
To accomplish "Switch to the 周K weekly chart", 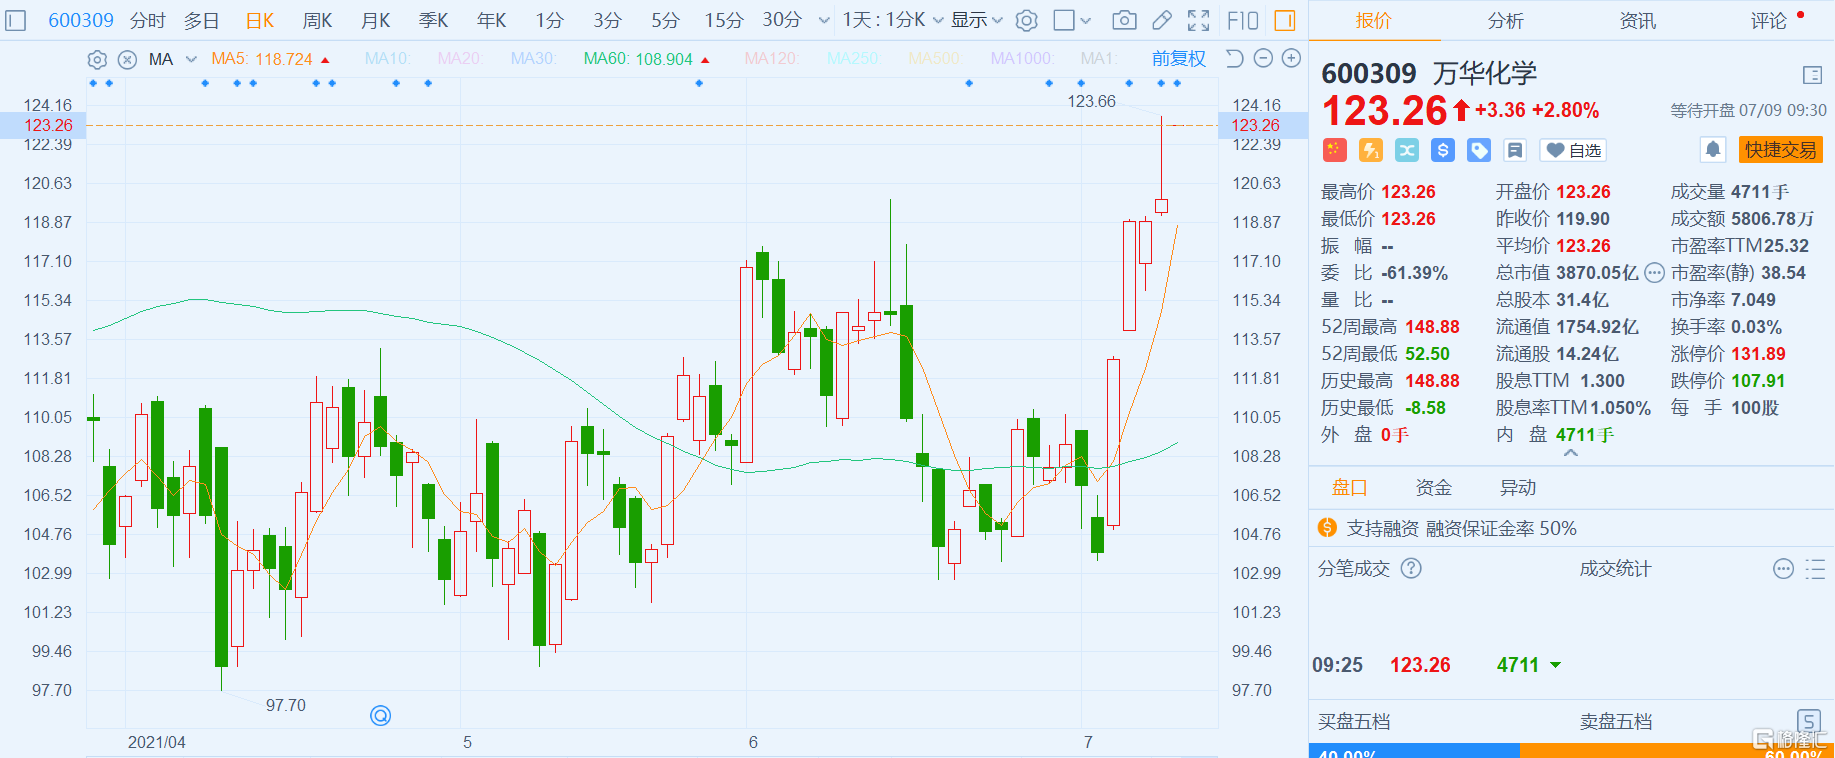I will [317, 20].
